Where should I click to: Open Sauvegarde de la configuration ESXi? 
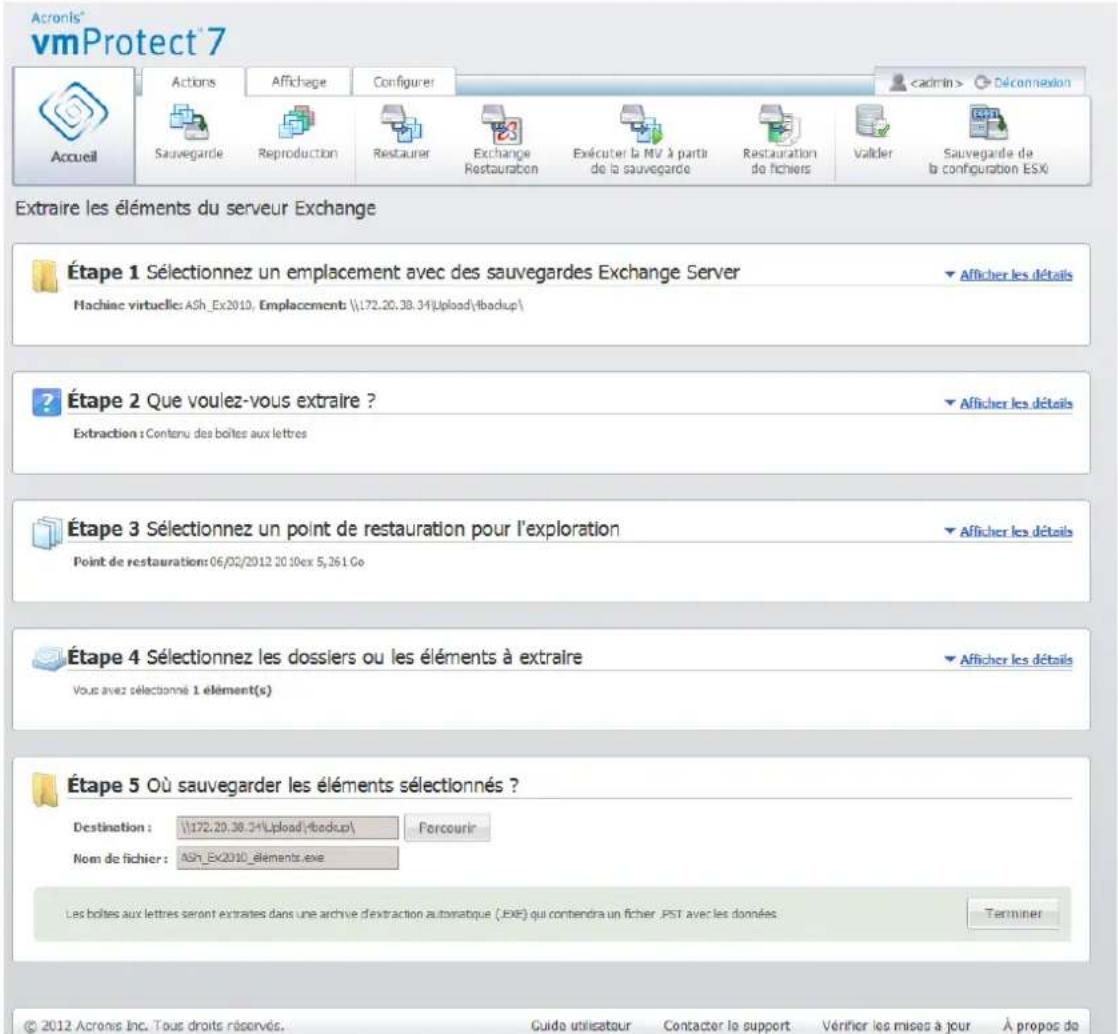pos(988,140)
